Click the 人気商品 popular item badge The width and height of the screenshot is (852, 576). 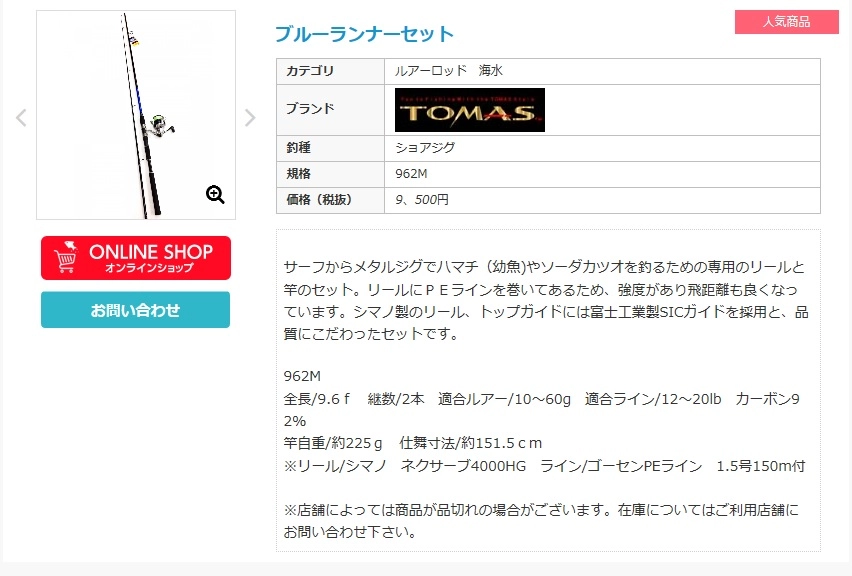click(786, 22)
